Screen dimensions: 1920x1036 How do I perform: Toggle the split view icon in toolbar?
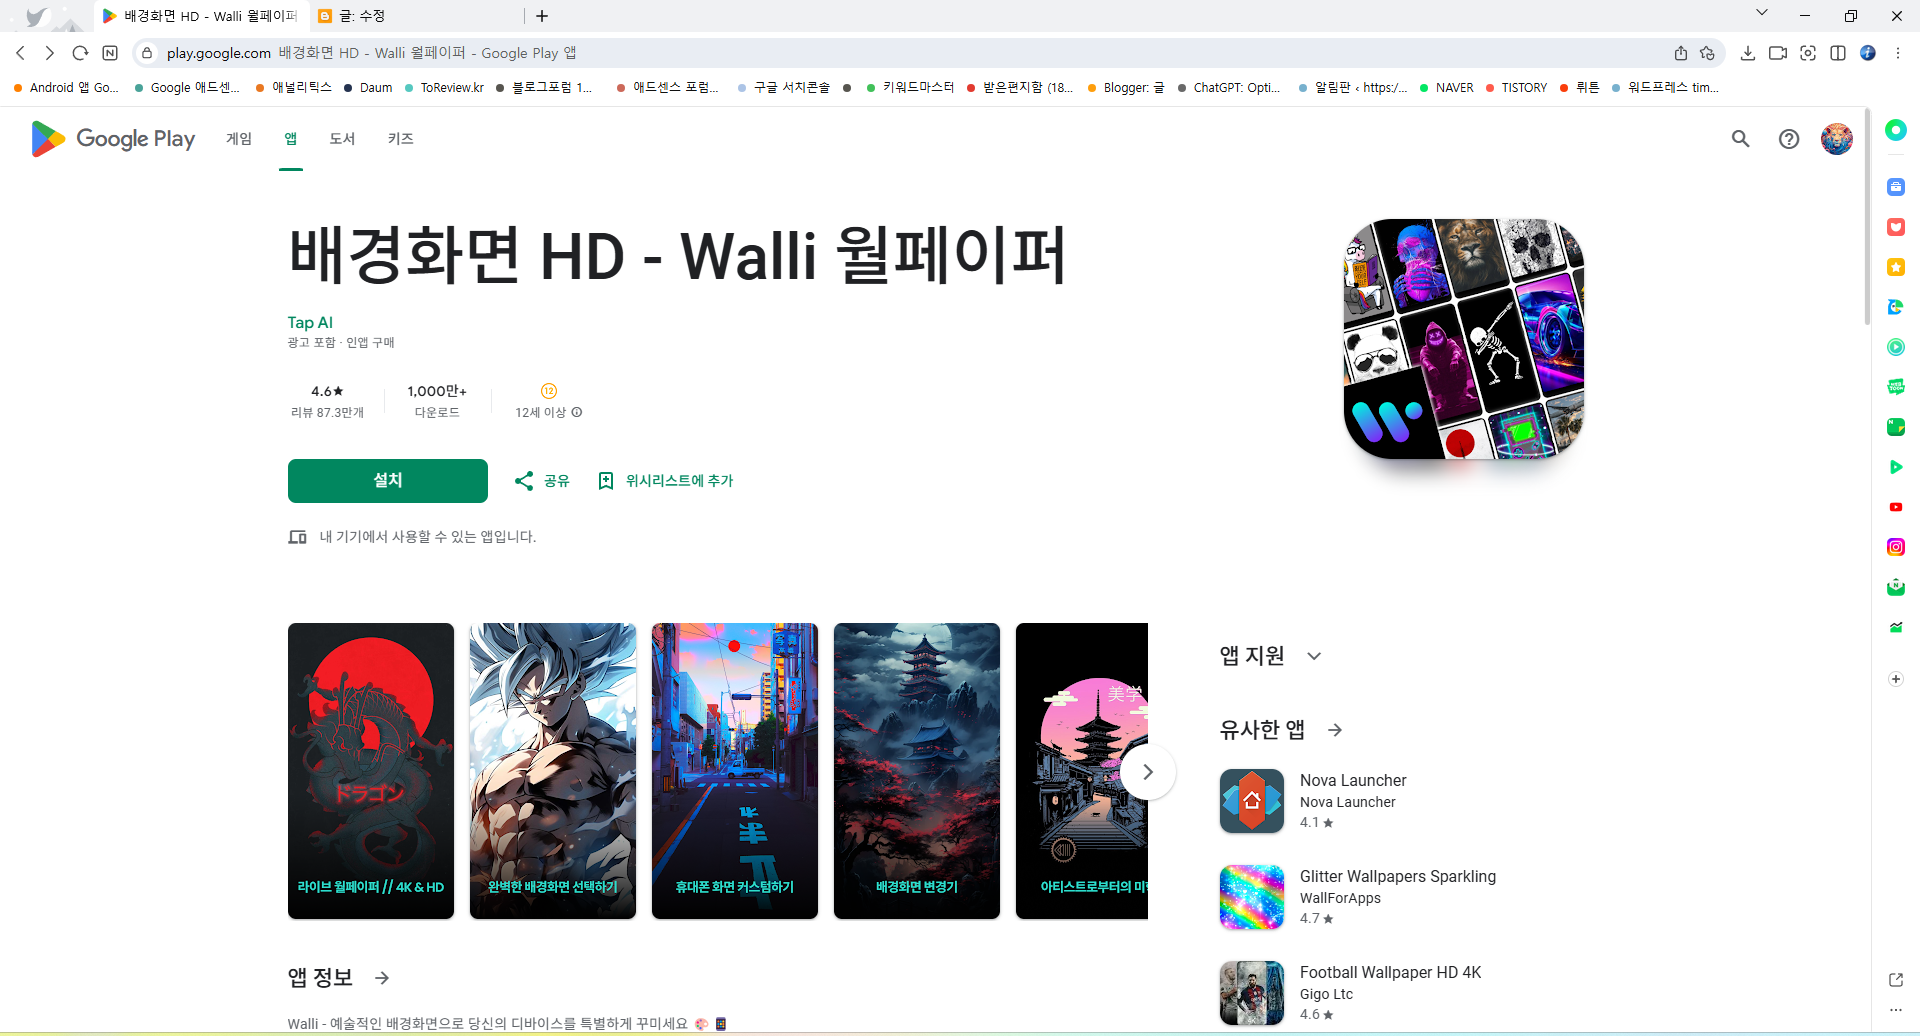[1838, 53]
